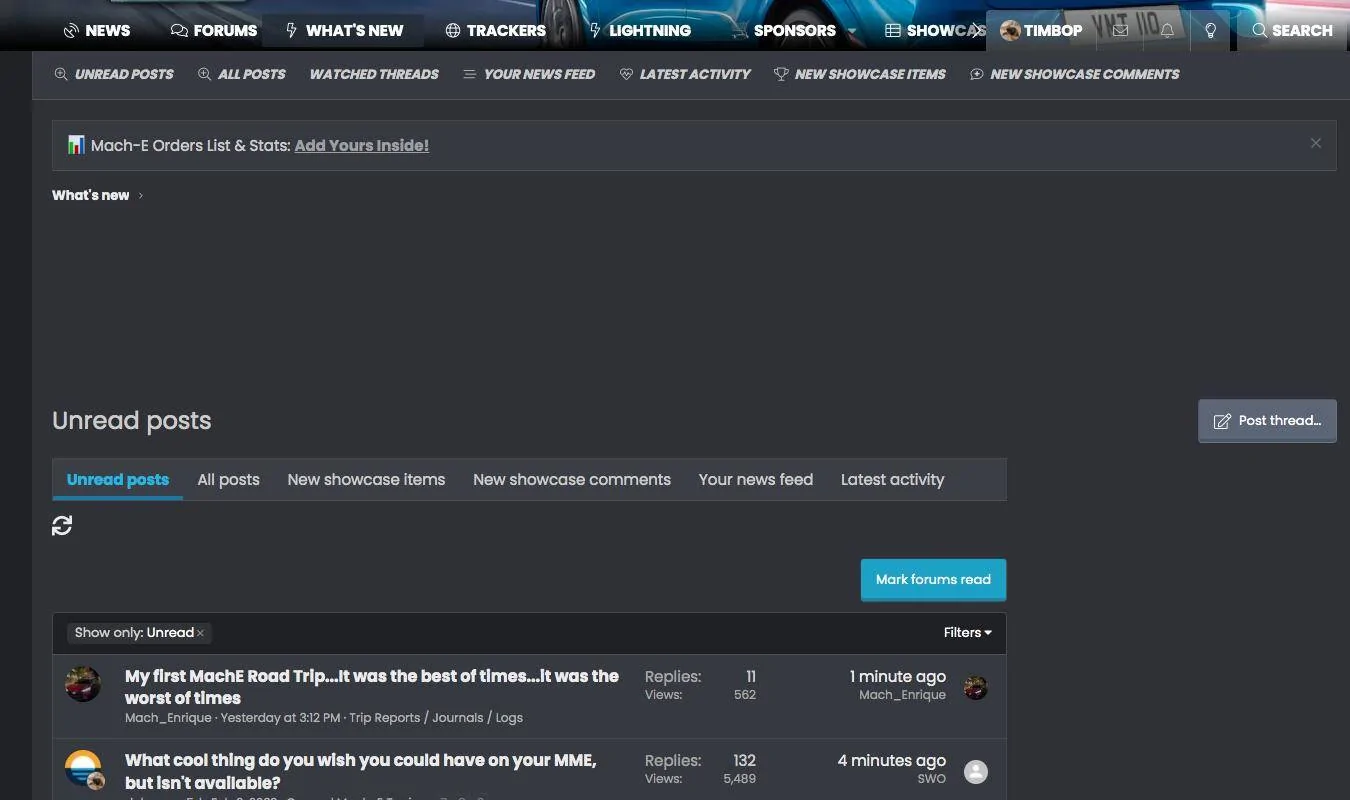Open the Filters dropdown

pyautogui.click(x=967, y=632)
